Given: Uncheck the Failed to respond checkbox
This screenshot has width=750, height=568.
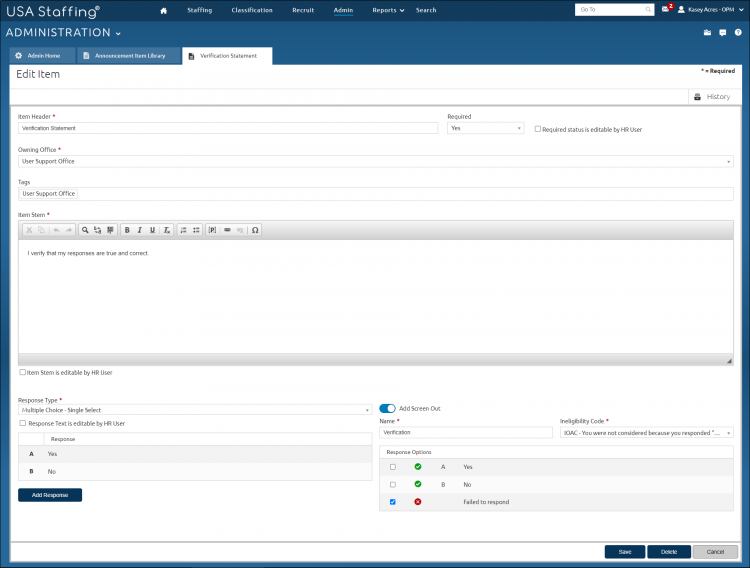Looking at the screenshot, I should coord(393,502).
